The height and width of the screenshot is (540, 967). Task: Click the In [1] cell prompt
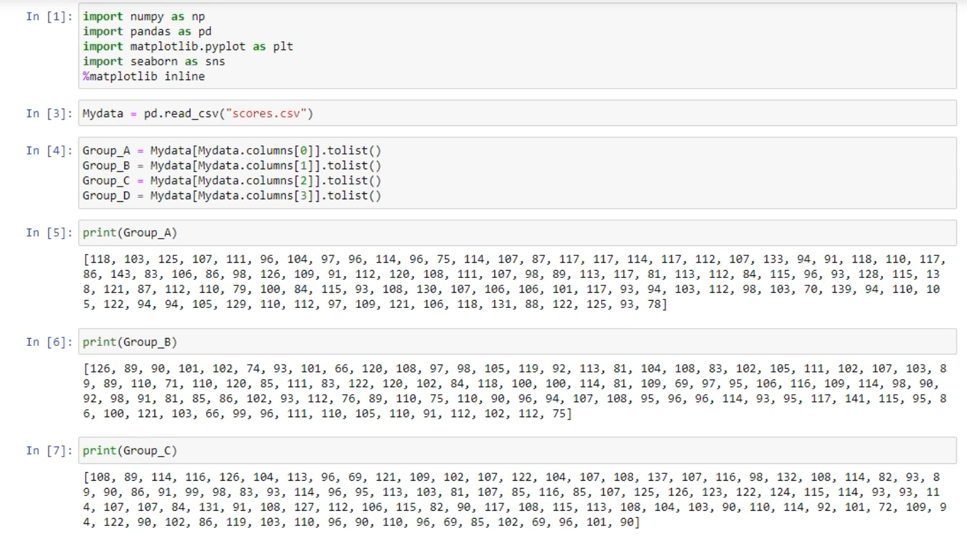tap(47, 17)
